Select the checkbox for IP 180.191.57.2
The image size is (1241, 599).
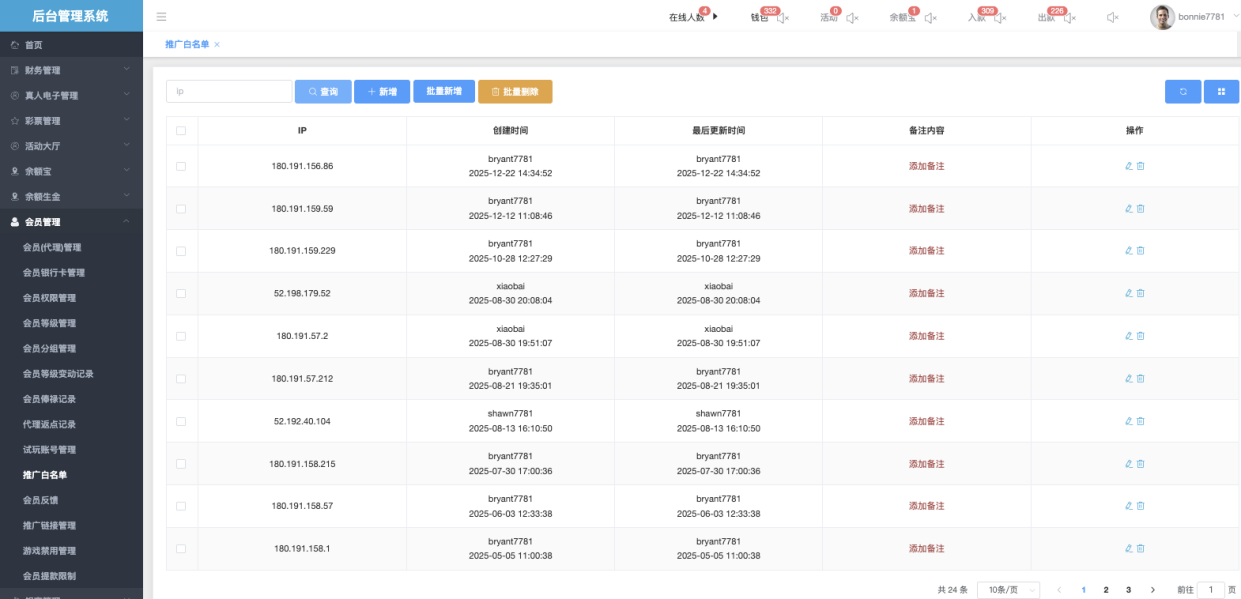point(181,336)
